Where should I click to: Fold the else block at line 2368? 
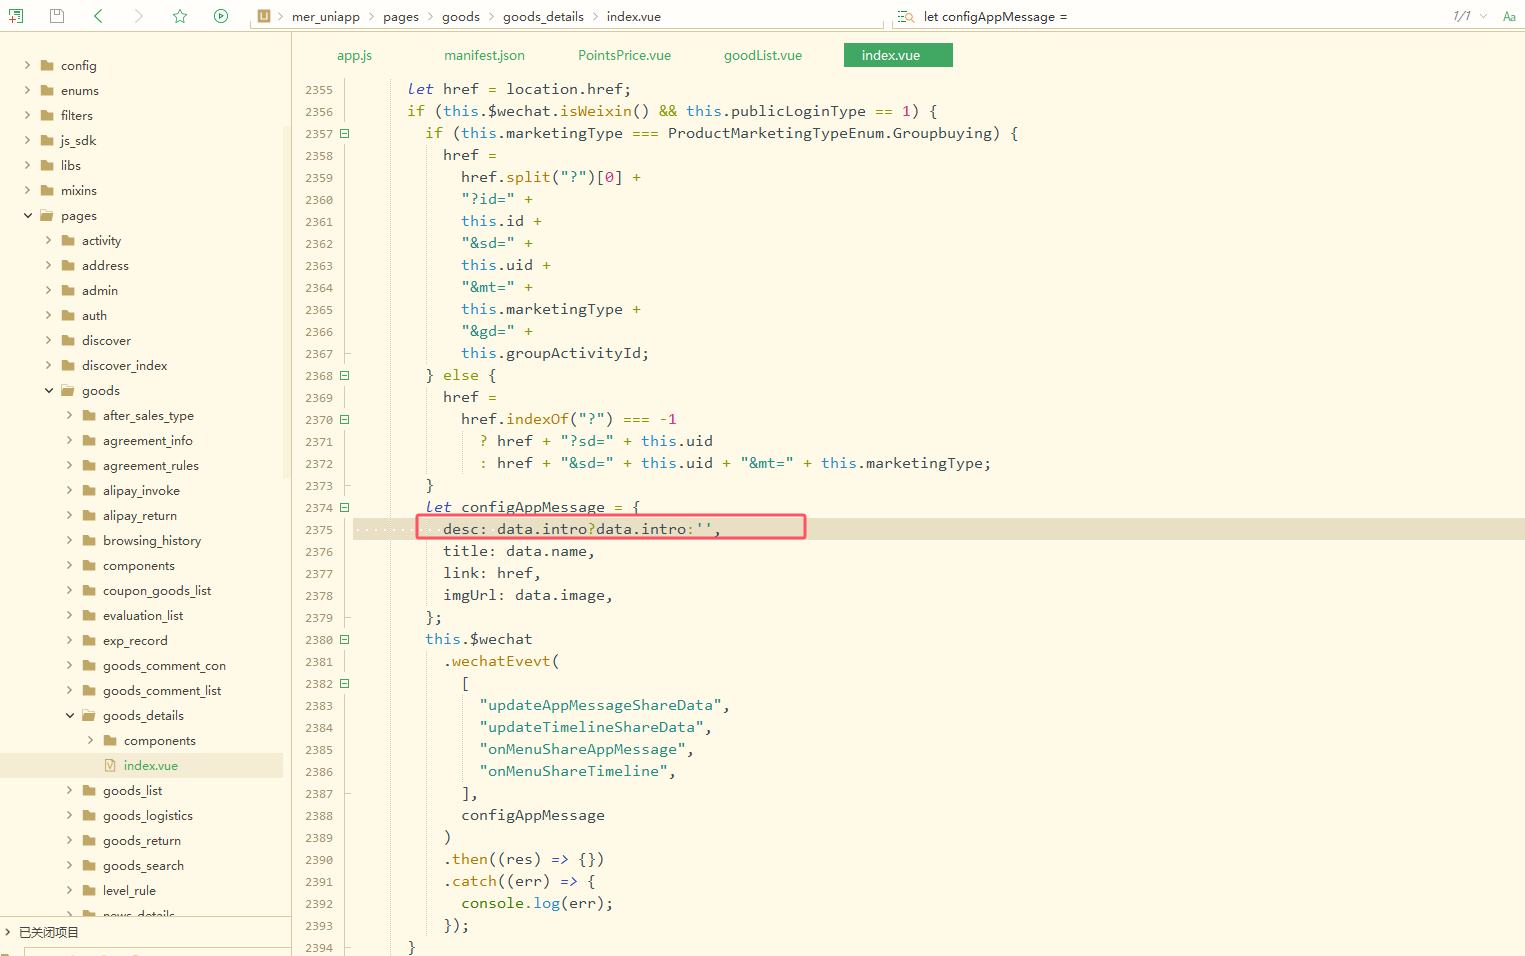click(345, 375)
